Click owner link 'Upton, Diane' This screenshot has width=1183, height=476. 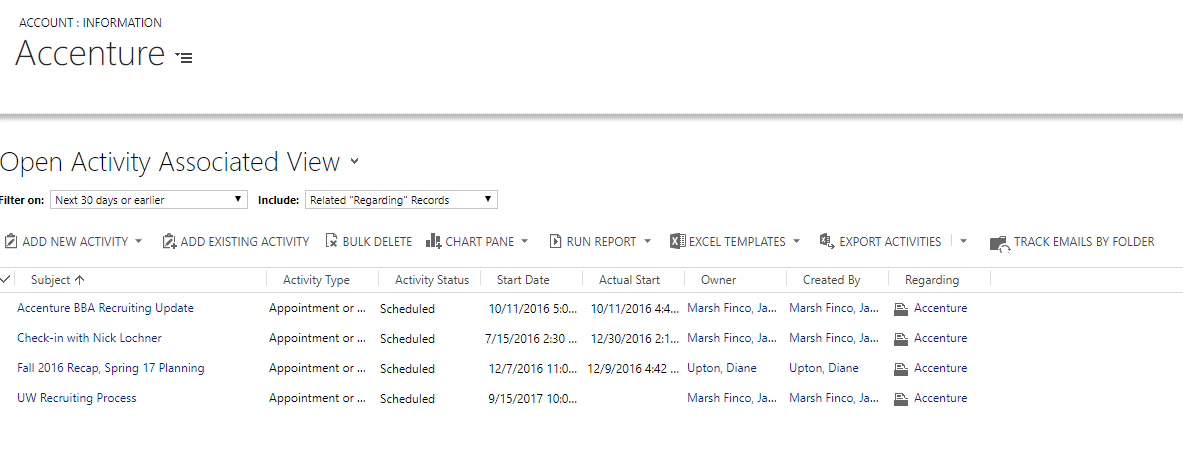[721, 368]
